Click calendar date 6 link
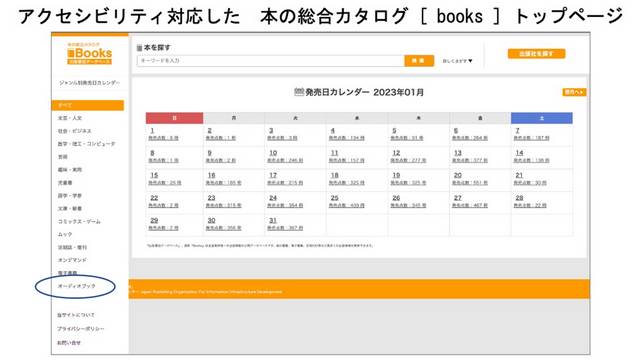The width and height of the screenshot is (640, 360). (456, 131)
